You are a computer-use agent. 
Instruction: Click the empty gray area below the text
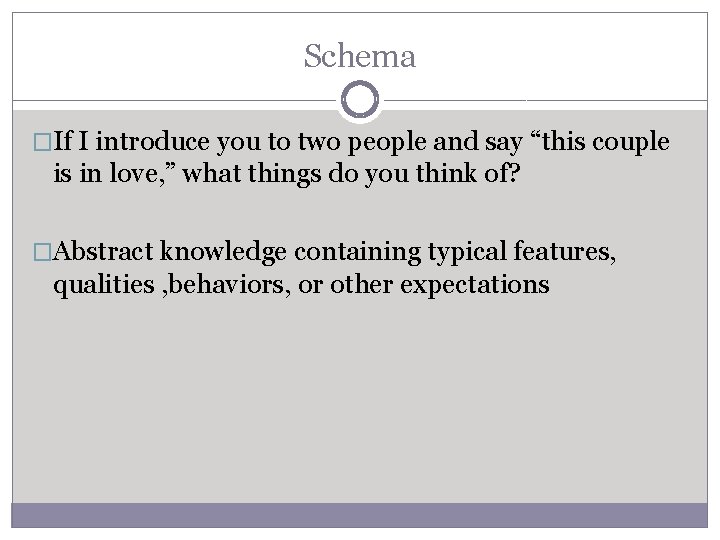(360, 400)
